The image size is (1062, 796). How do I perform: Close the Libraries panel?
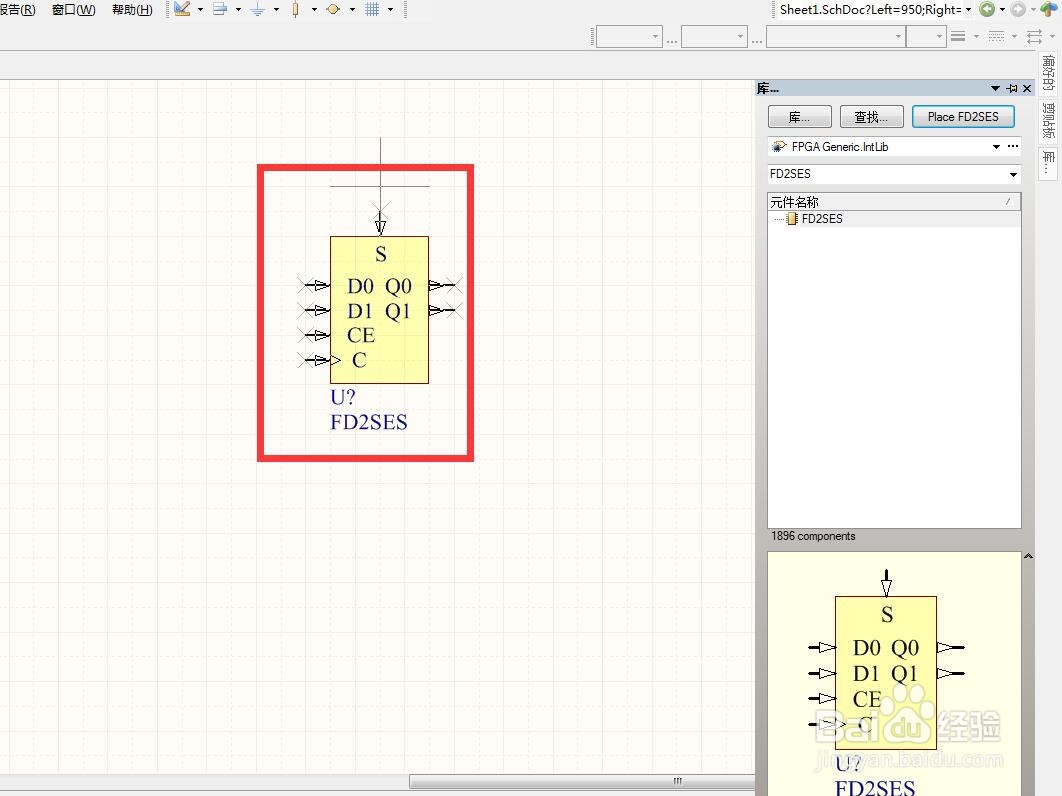(x=1027, y=88)
